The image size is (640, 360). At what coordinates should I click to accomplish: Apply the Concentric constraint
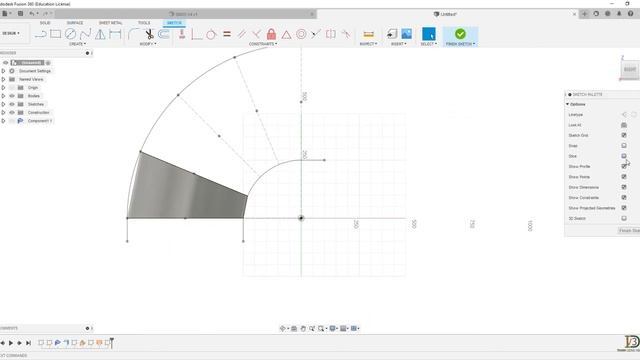click(301, 34)
